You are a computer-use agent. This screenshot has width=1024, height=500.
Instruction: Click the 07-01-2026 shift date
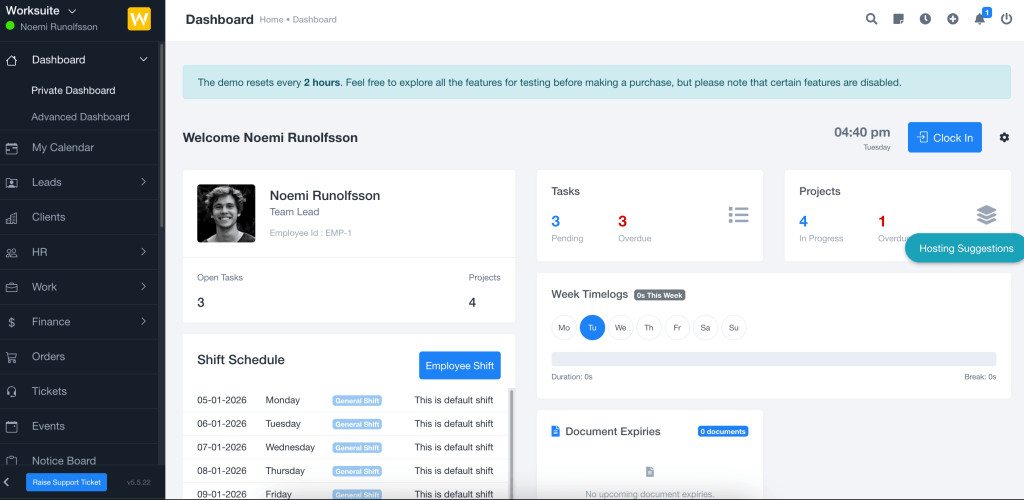coord(222,447)
